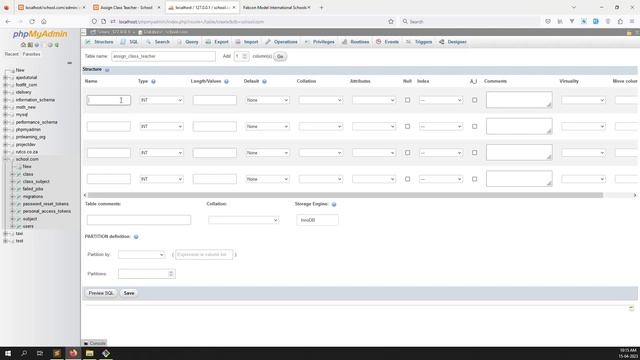Collapse the school.com database tree

tap(5, 159)
